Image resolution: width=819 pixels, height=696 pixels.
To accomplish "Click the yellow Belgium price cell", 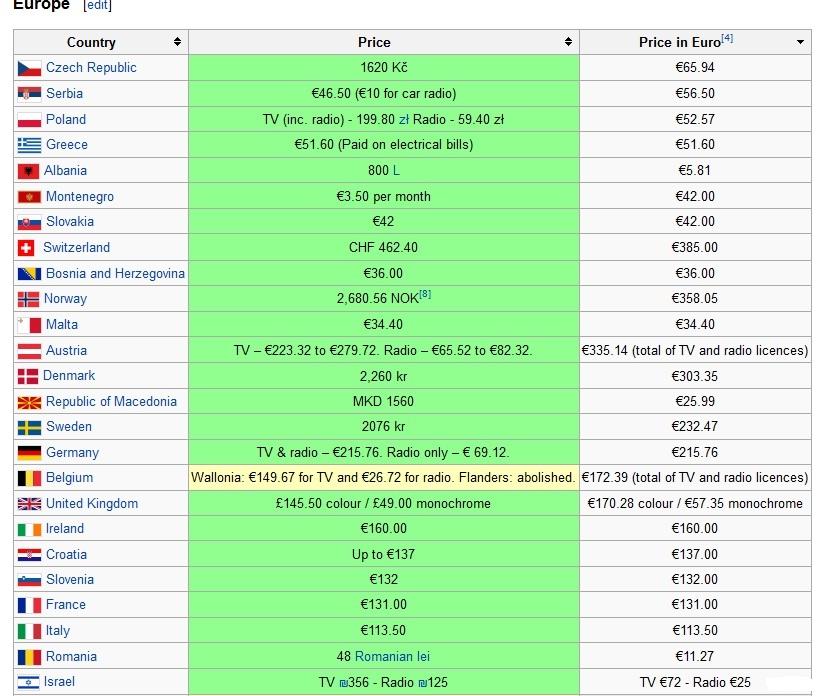I will tap(383, 478).
